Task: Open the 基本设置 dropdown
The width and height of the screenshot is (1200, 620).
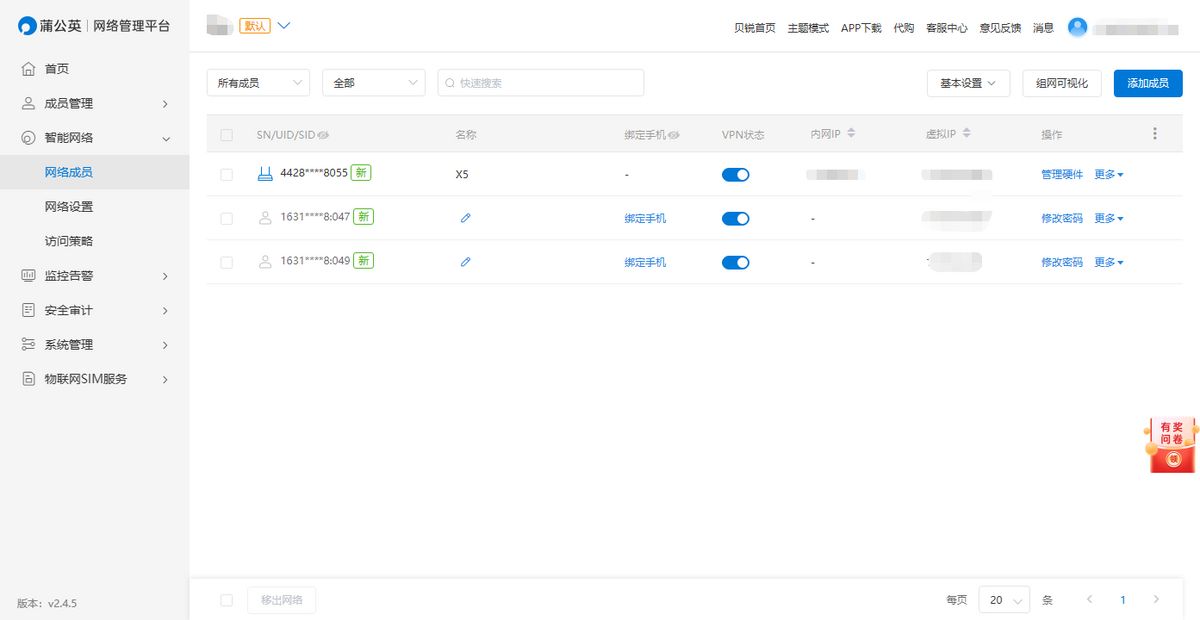Action: click(968, 83)
